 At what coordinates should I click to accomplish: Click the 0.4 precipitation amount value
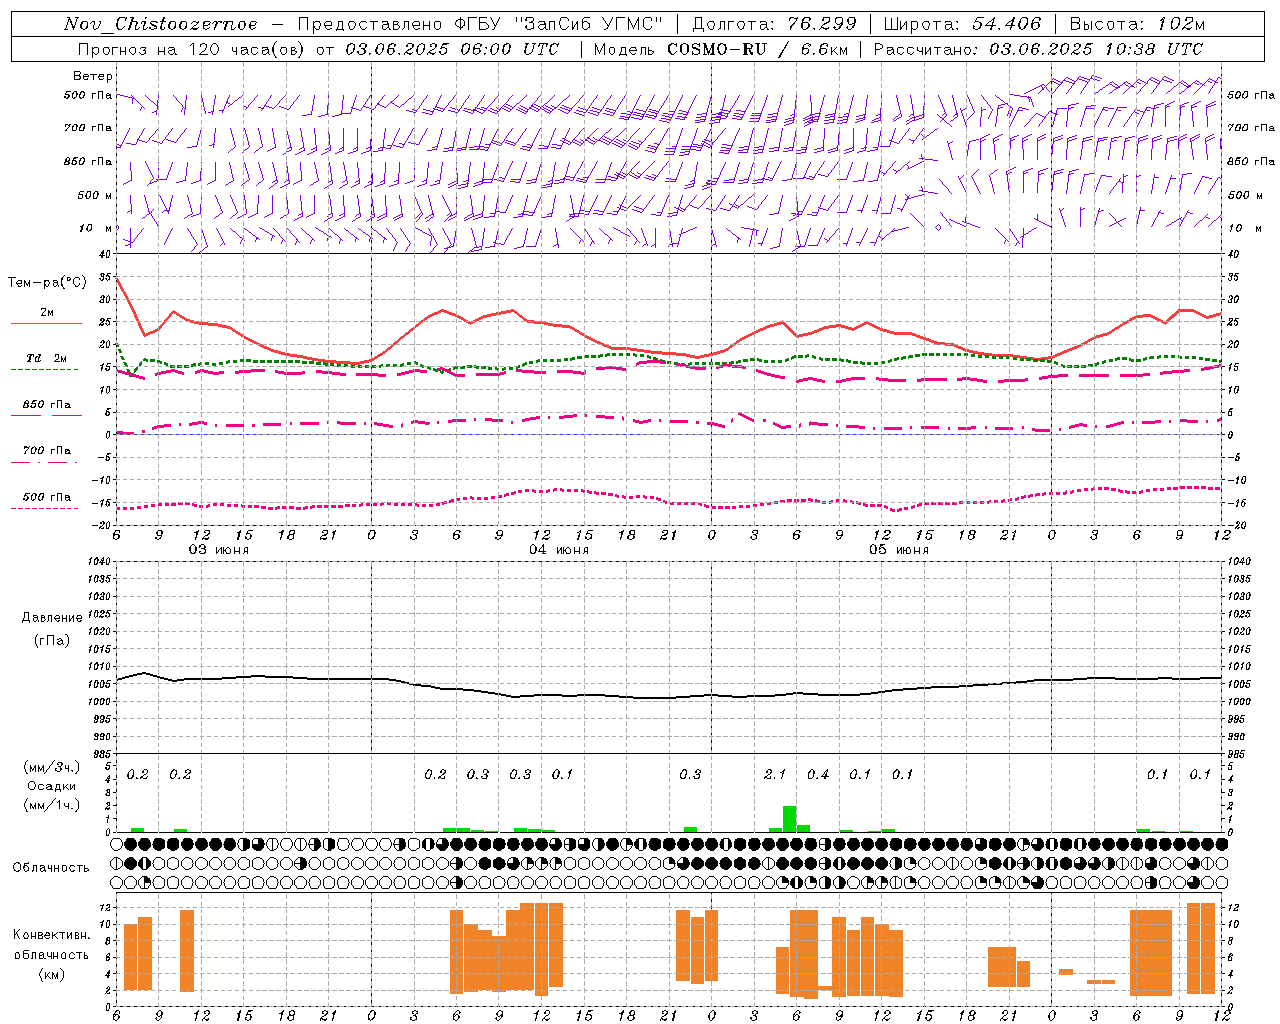pos(818,774)
